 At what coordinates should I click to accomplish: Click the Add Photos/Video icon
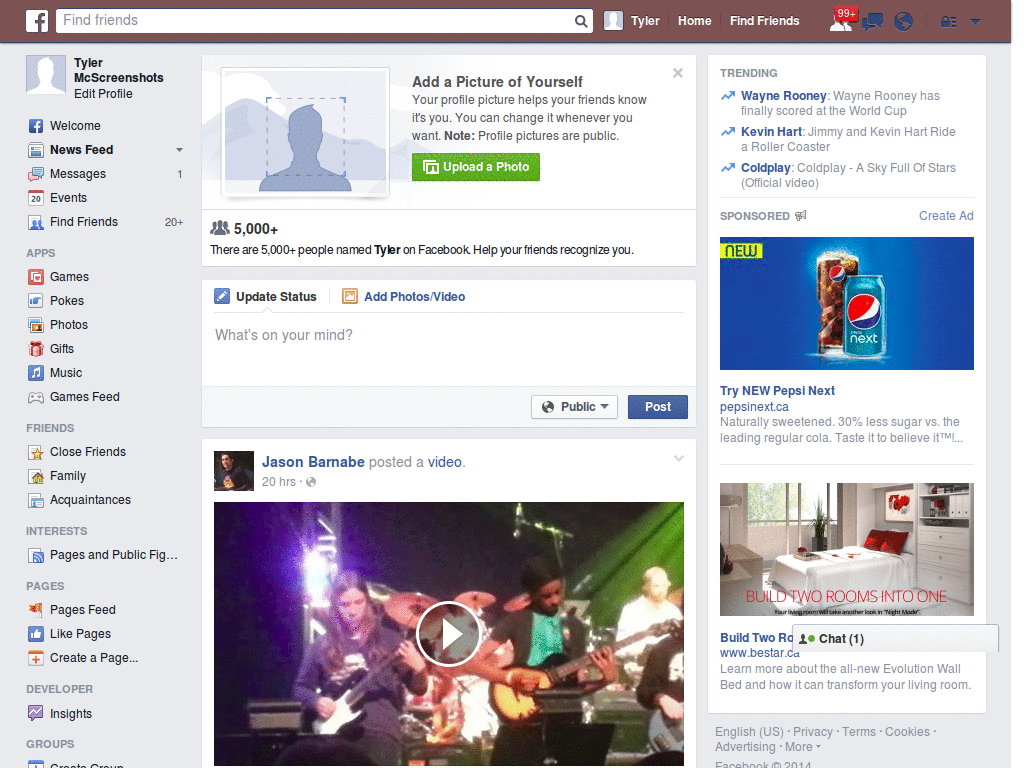point(350,296)
